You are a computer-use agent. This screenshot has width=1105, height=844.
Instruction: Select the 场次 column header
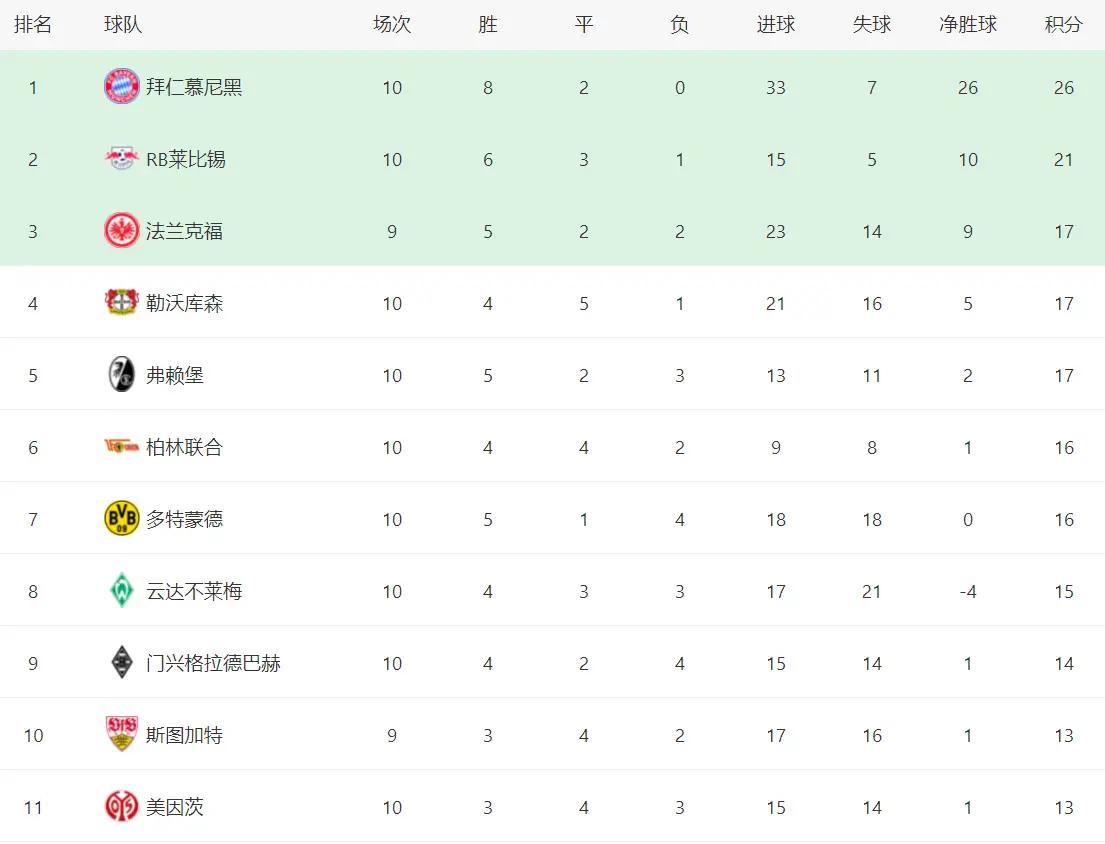click(392, 25)
